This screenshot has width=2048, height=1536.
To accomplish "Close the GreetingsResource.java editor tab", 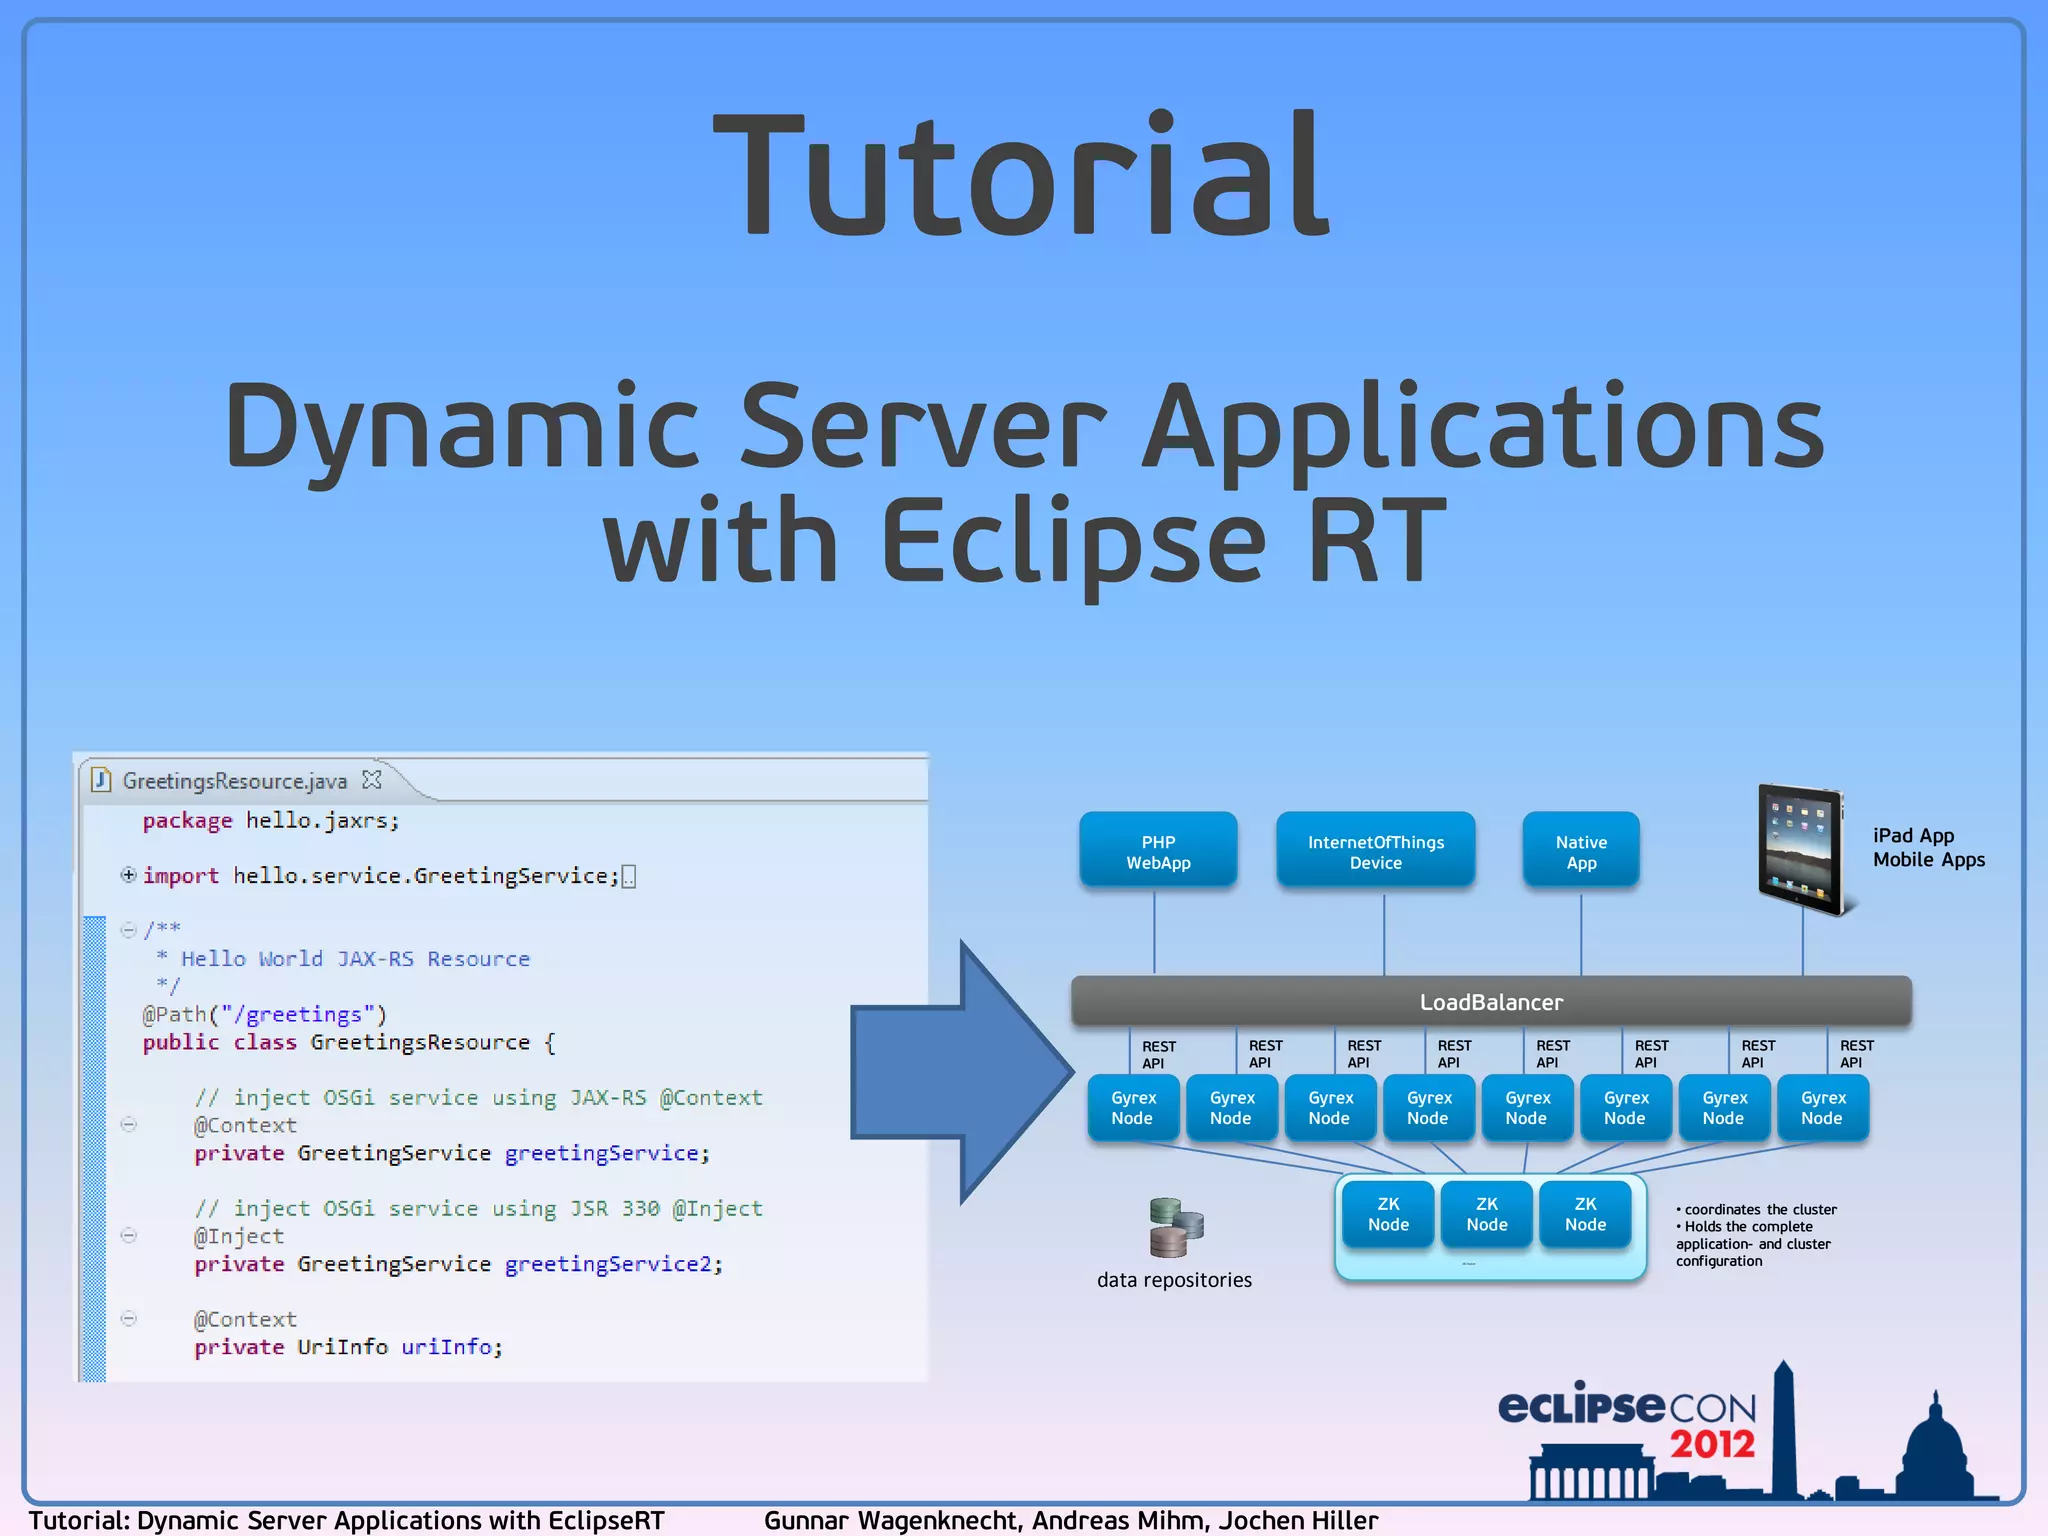I will coord(372,779).
